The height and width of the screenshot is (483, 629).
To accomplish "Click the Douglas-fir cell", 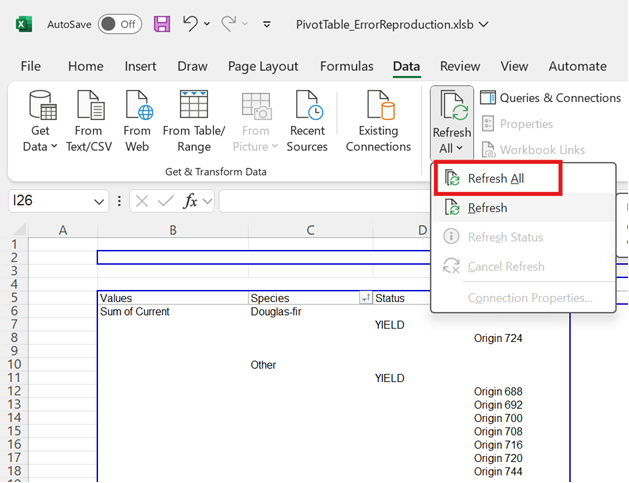I will 310,311.
